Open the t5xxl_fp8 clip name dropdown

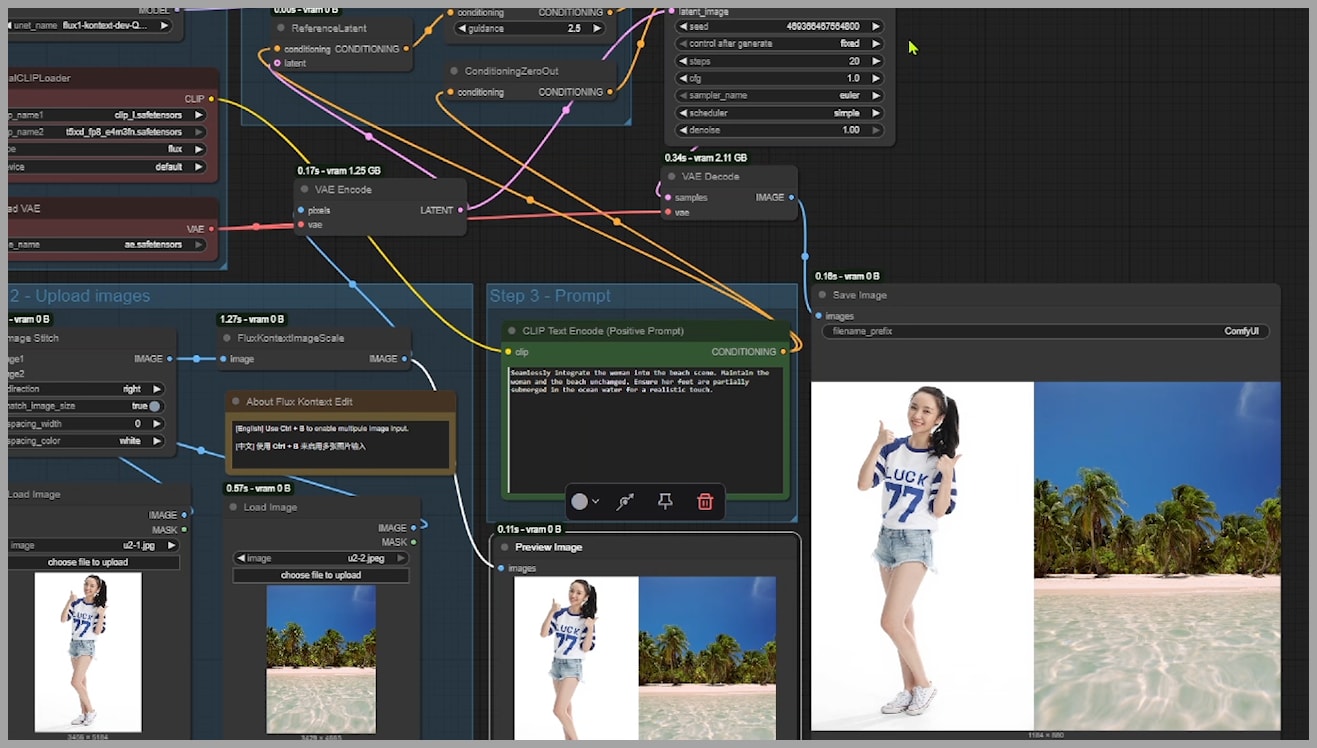click(107, 132)
